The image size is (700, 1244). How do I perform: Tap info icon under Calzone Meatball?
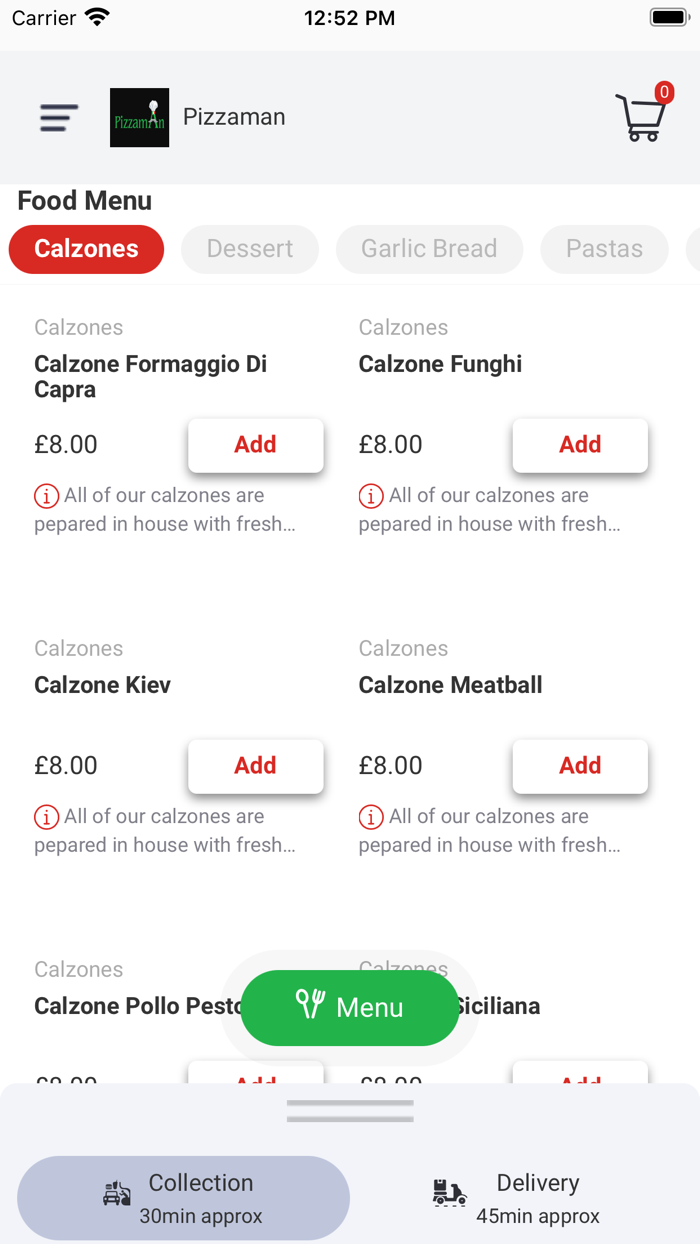point(371,817)
